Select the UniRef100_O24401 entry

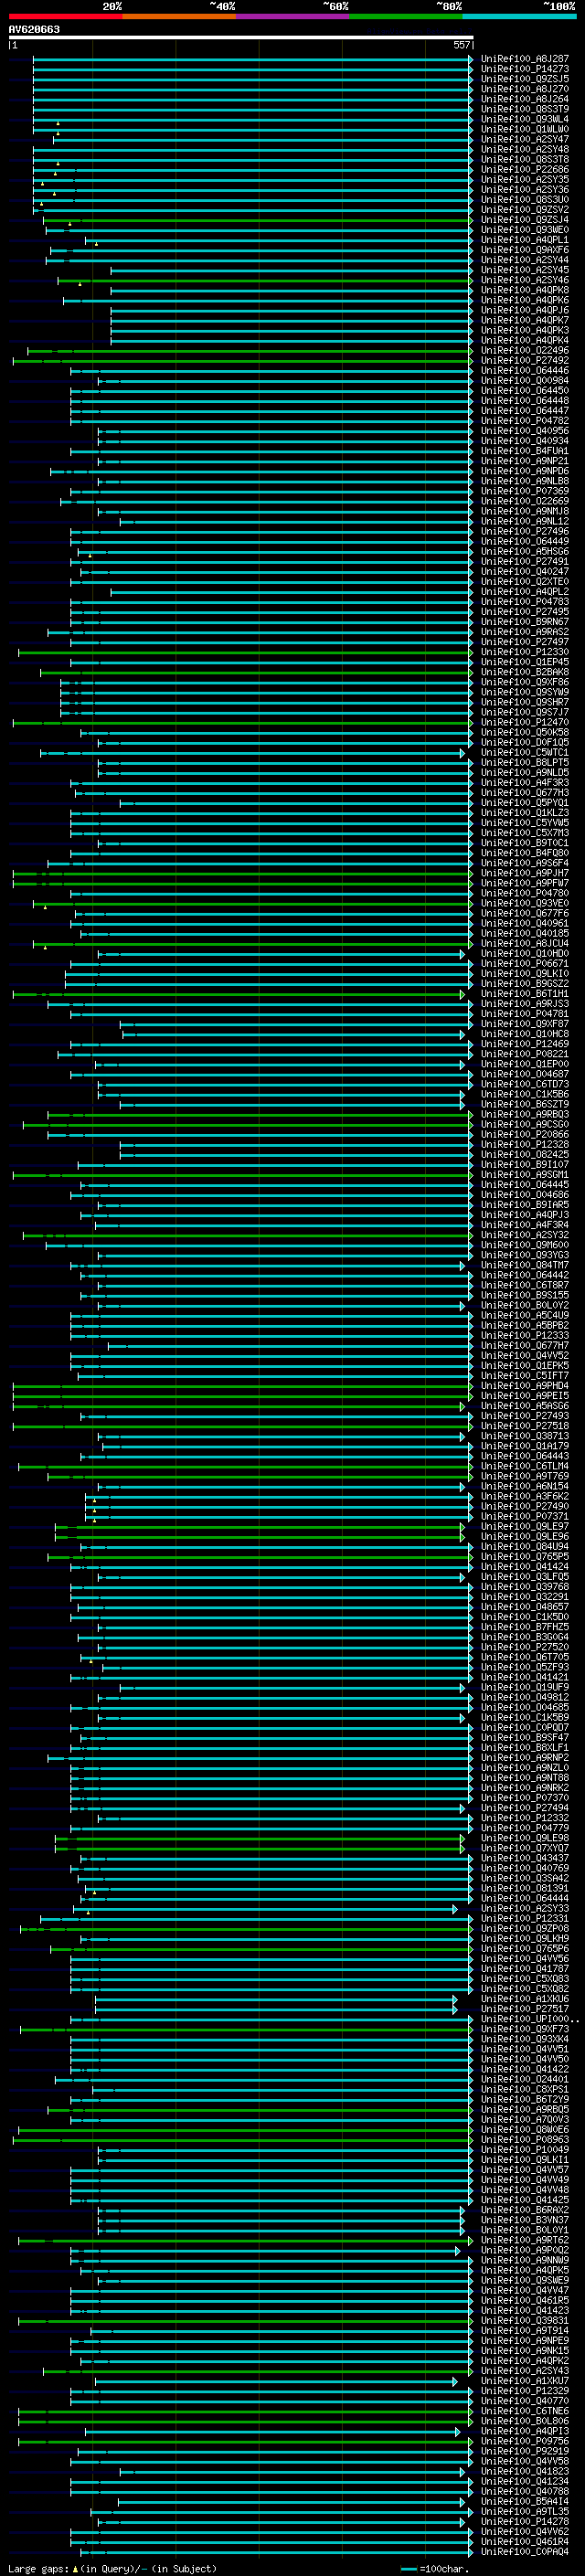(x=524, y=2079)
